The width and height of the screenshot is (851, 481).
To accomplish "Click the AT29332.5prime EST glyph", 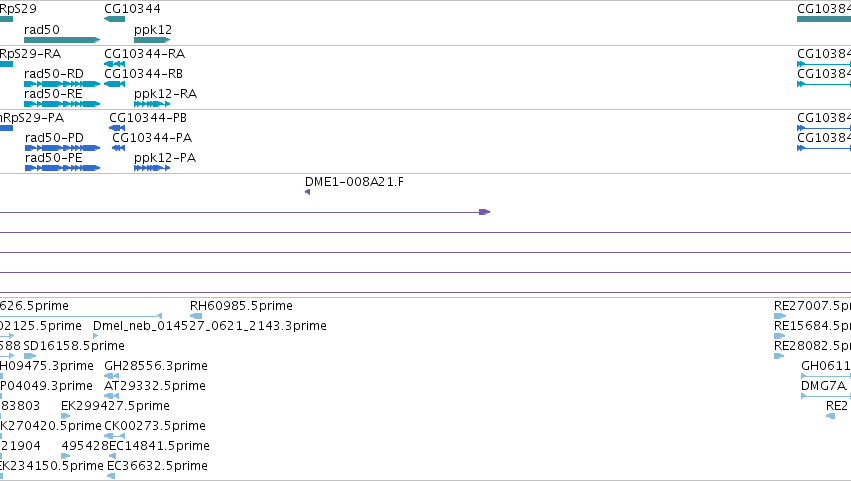I will [111, 396].
